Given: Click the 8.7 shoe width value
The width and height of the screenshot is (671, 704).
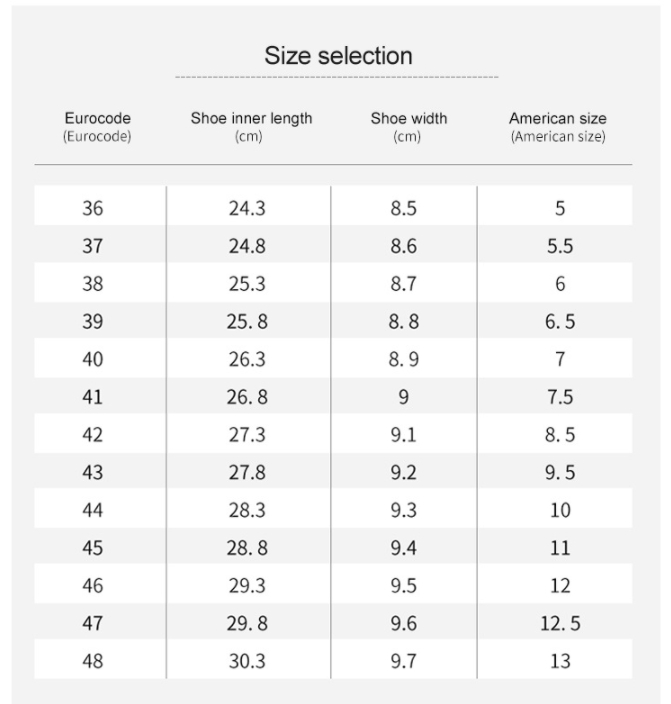Looking at the screenshot, I should [403, 284].
